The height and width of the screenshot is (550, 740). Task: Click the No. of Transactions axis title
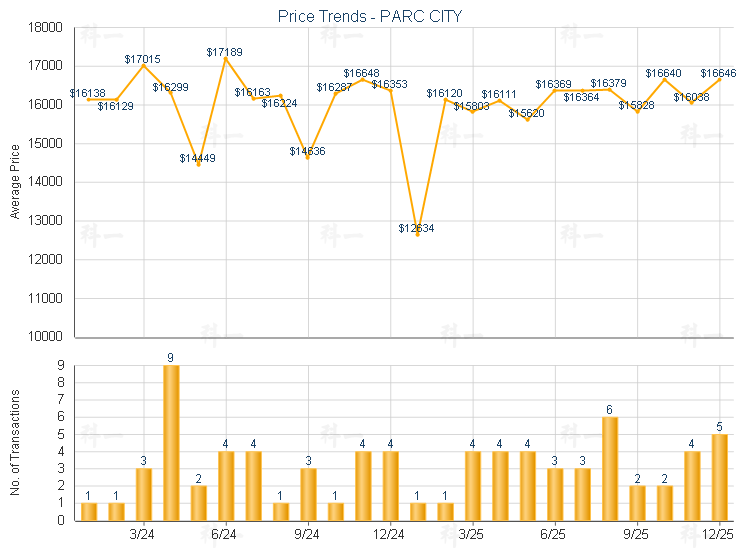tap(14, 443)
